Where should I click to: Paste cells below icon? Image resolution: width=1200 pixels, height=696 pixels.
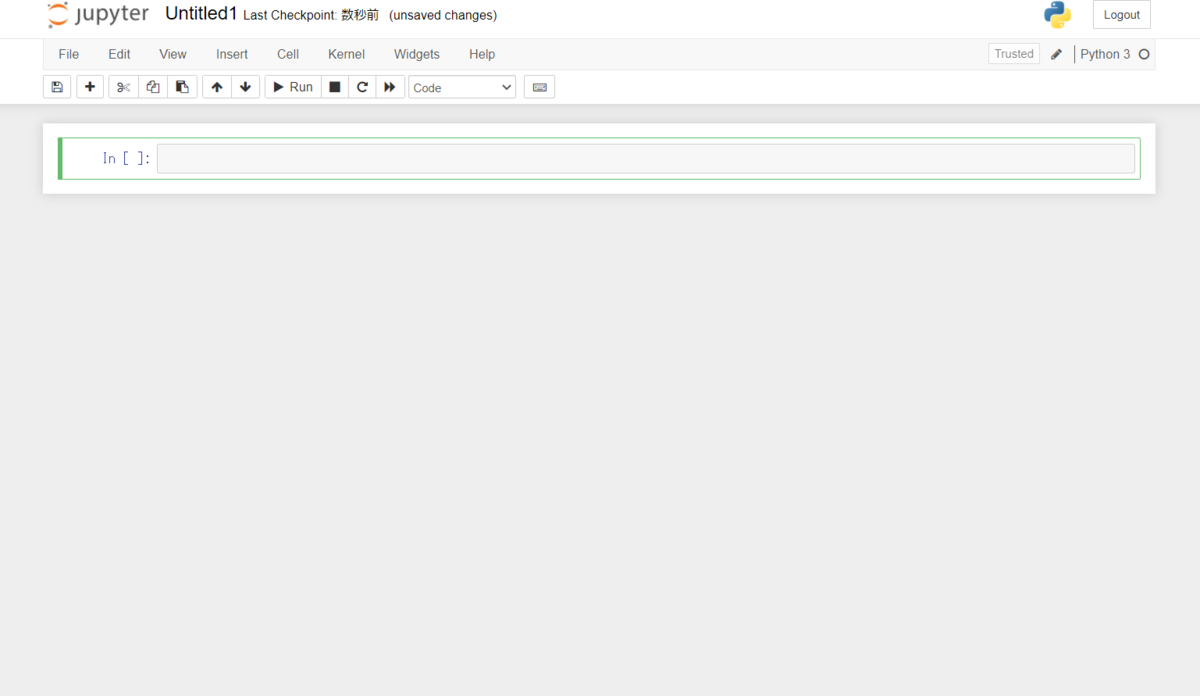182,87
